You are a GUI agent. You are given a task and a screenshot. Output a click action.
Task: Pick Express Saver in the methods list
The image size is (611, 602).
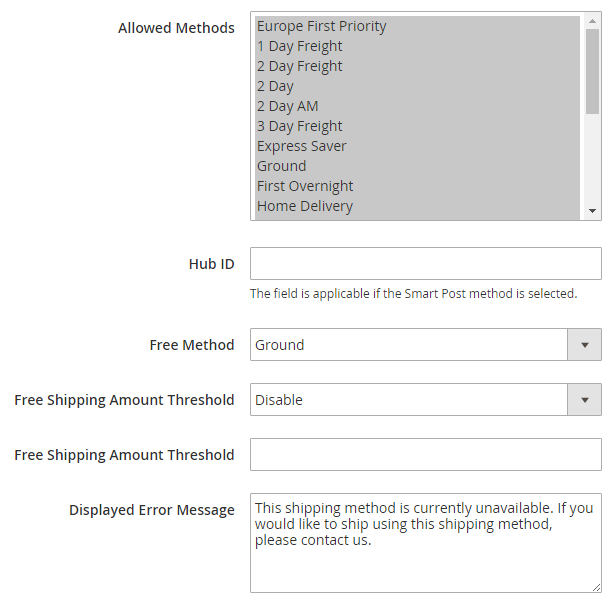click(x=301, y=146)
